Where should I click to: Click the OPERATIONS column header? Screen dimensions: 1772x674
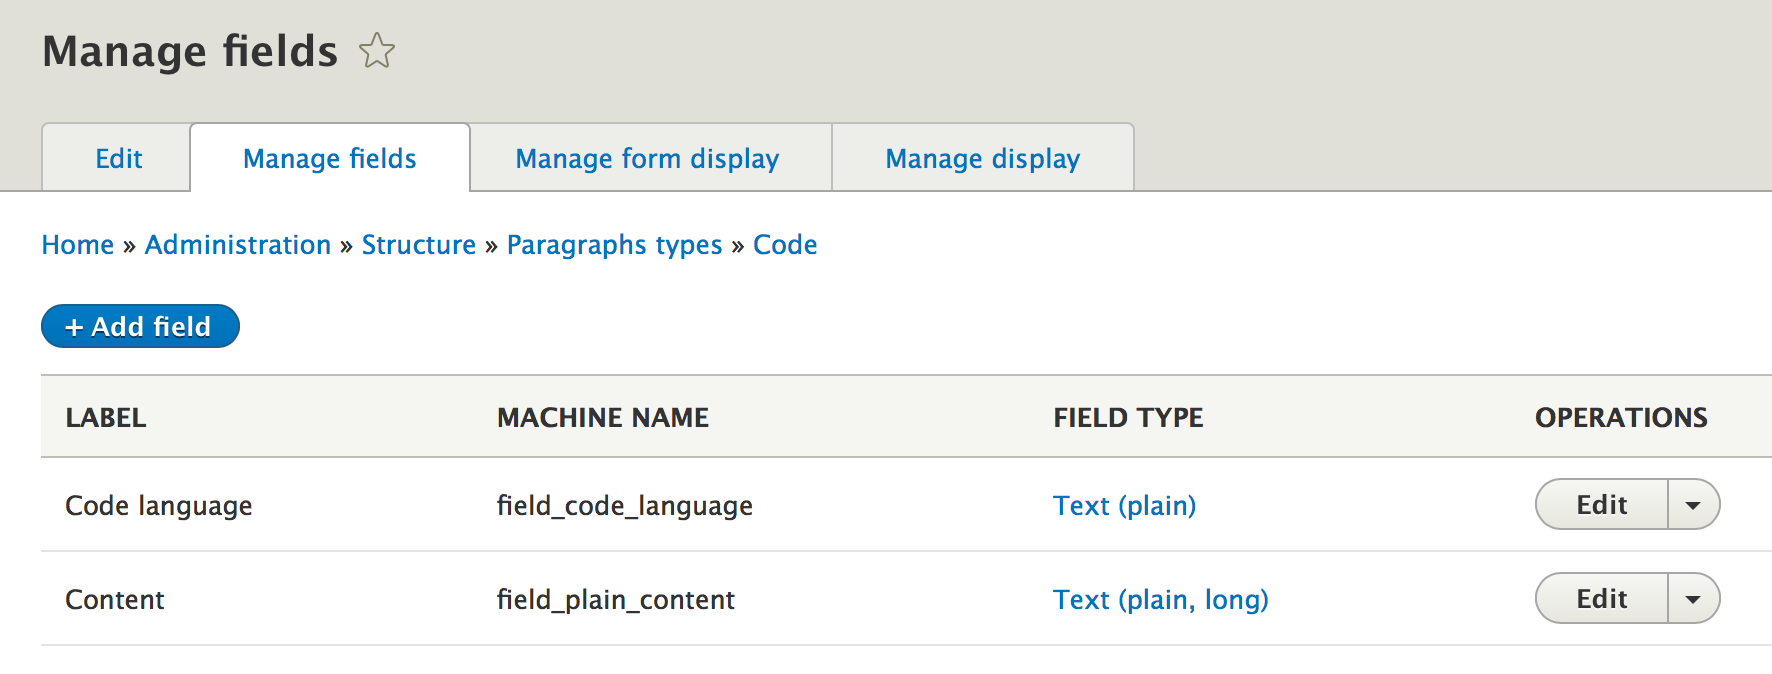point(1621,418)
